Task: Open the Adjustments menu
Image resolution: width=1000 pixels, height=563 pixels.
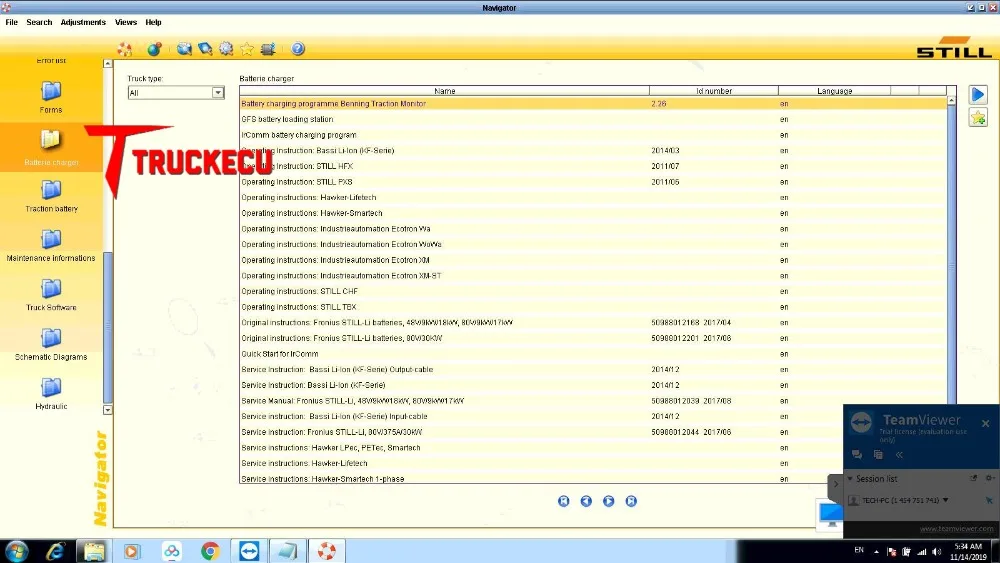Action: point(83,22)
